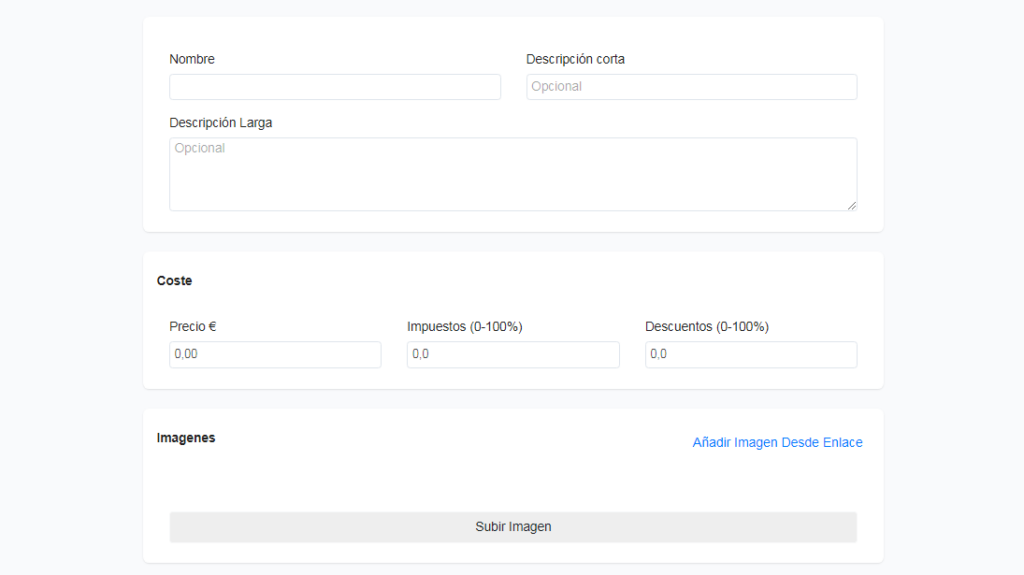The width and height of the screenshot is (1024, 575).
Task: Click the Descripción Larga label
Action: pos(221,123)
